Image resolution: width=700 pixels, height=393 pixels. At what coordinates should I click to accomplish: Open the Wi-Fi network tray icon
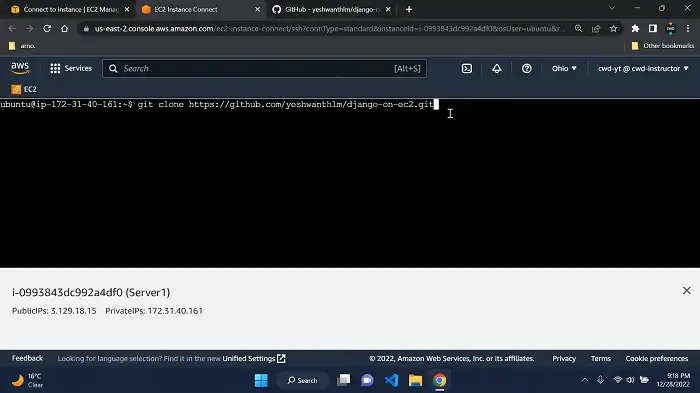(617, 380)
